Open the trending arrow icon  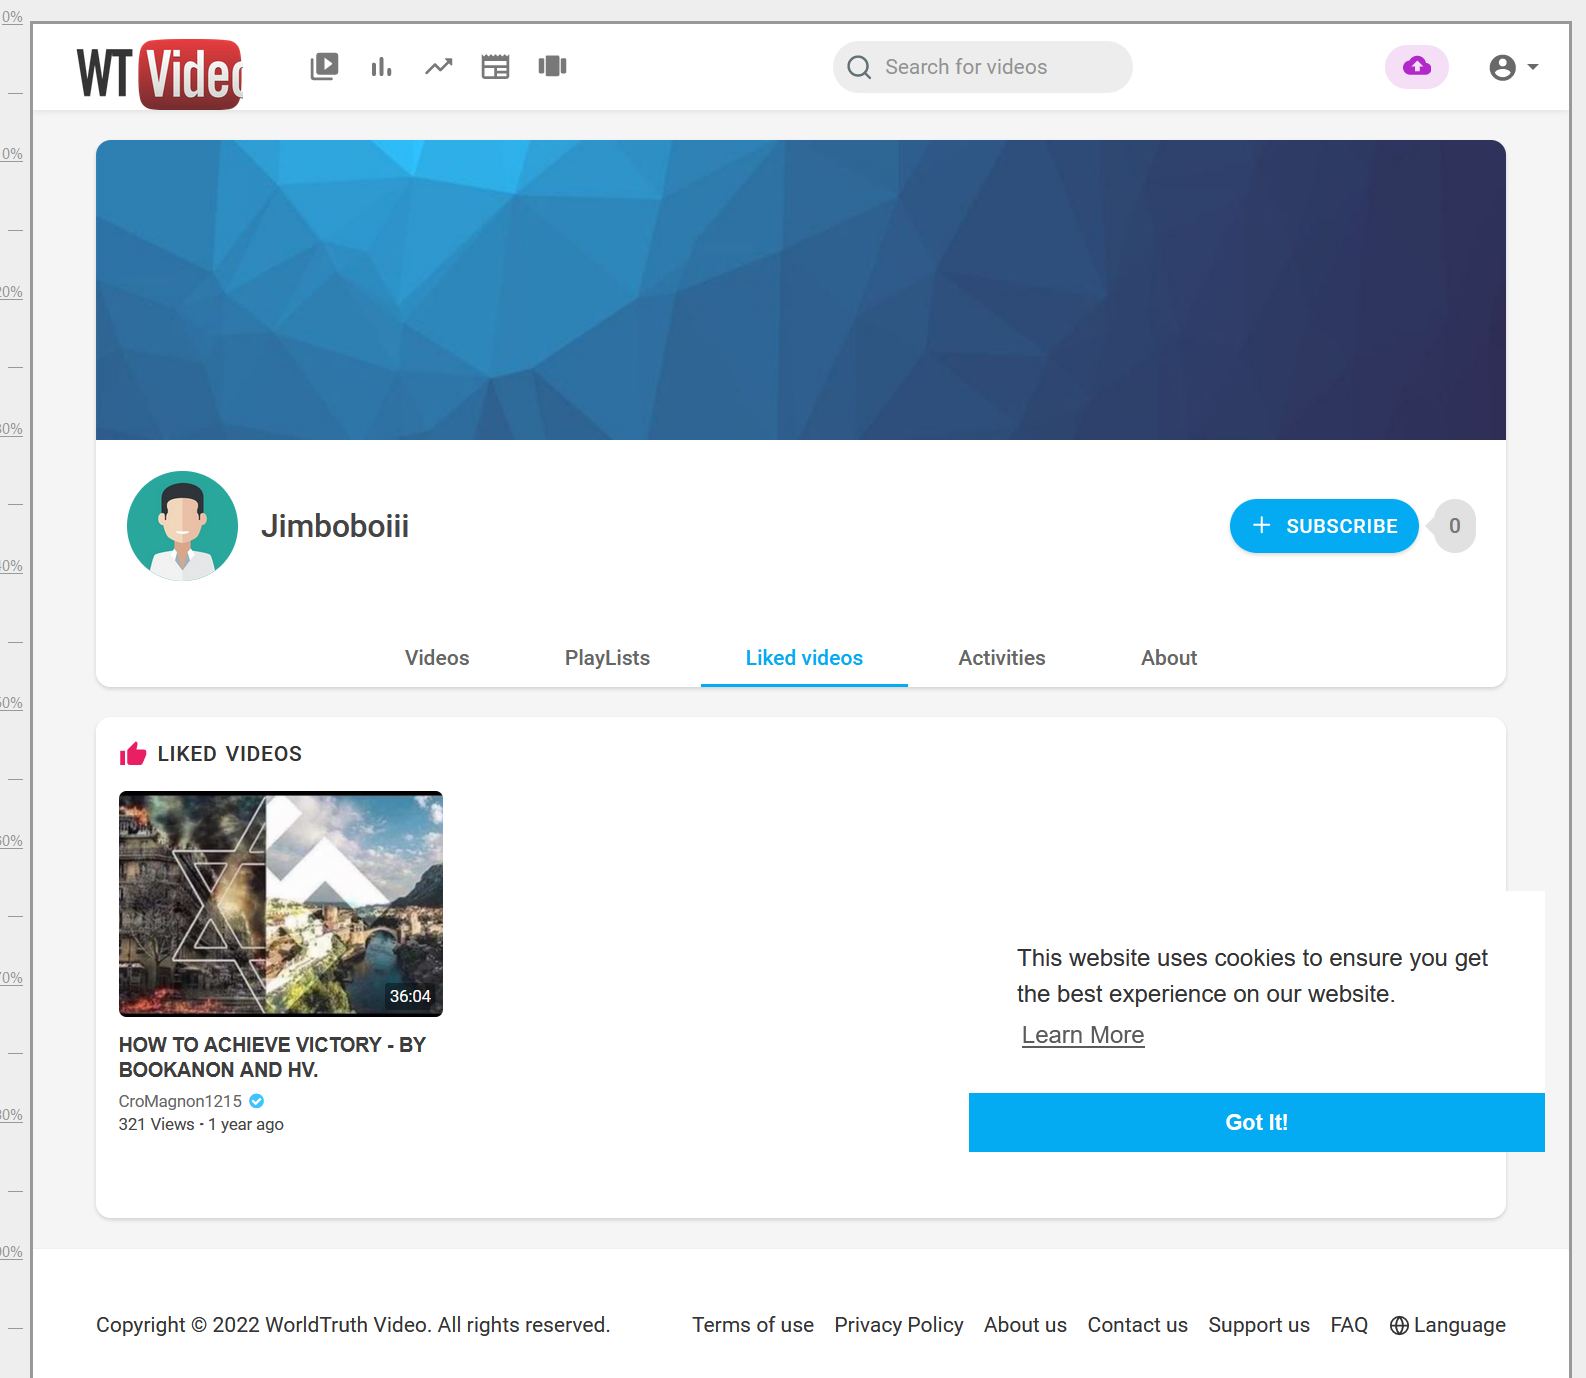pos(438,67)
